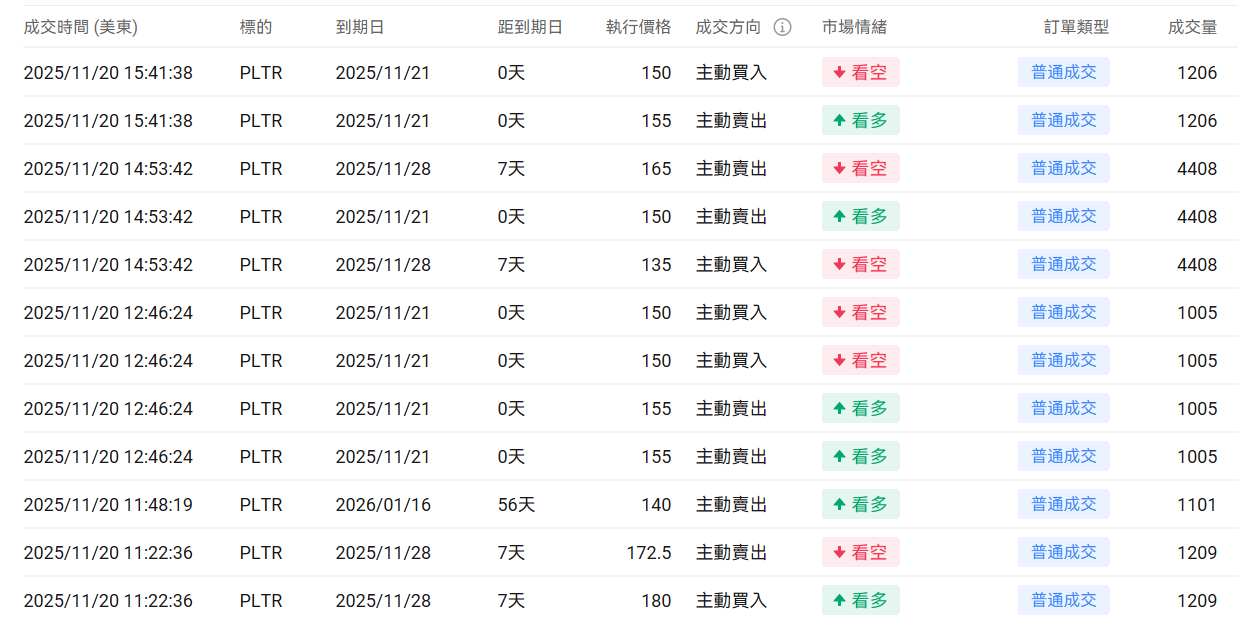Click the 到期日 column header

360,27
